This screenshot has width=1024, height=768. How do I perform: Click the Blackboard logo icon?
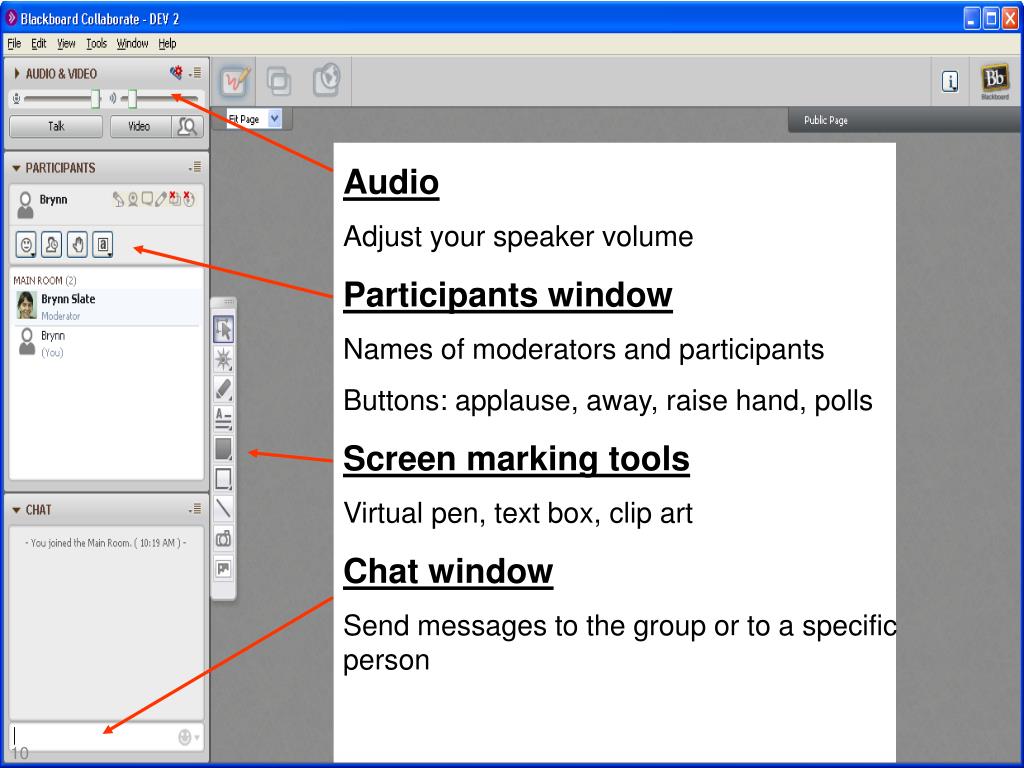click(995, 81)
